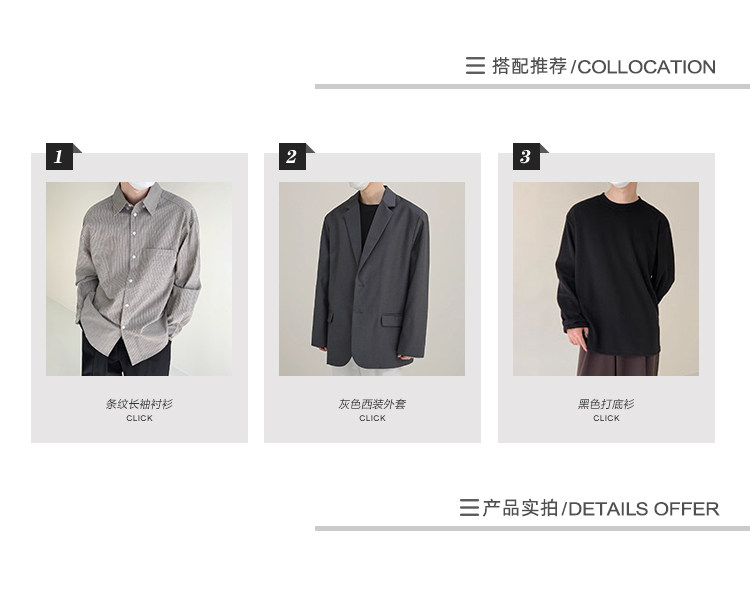
Task: Click CLICK under 灰色西装外套
Action: click(x=372, y=418)
